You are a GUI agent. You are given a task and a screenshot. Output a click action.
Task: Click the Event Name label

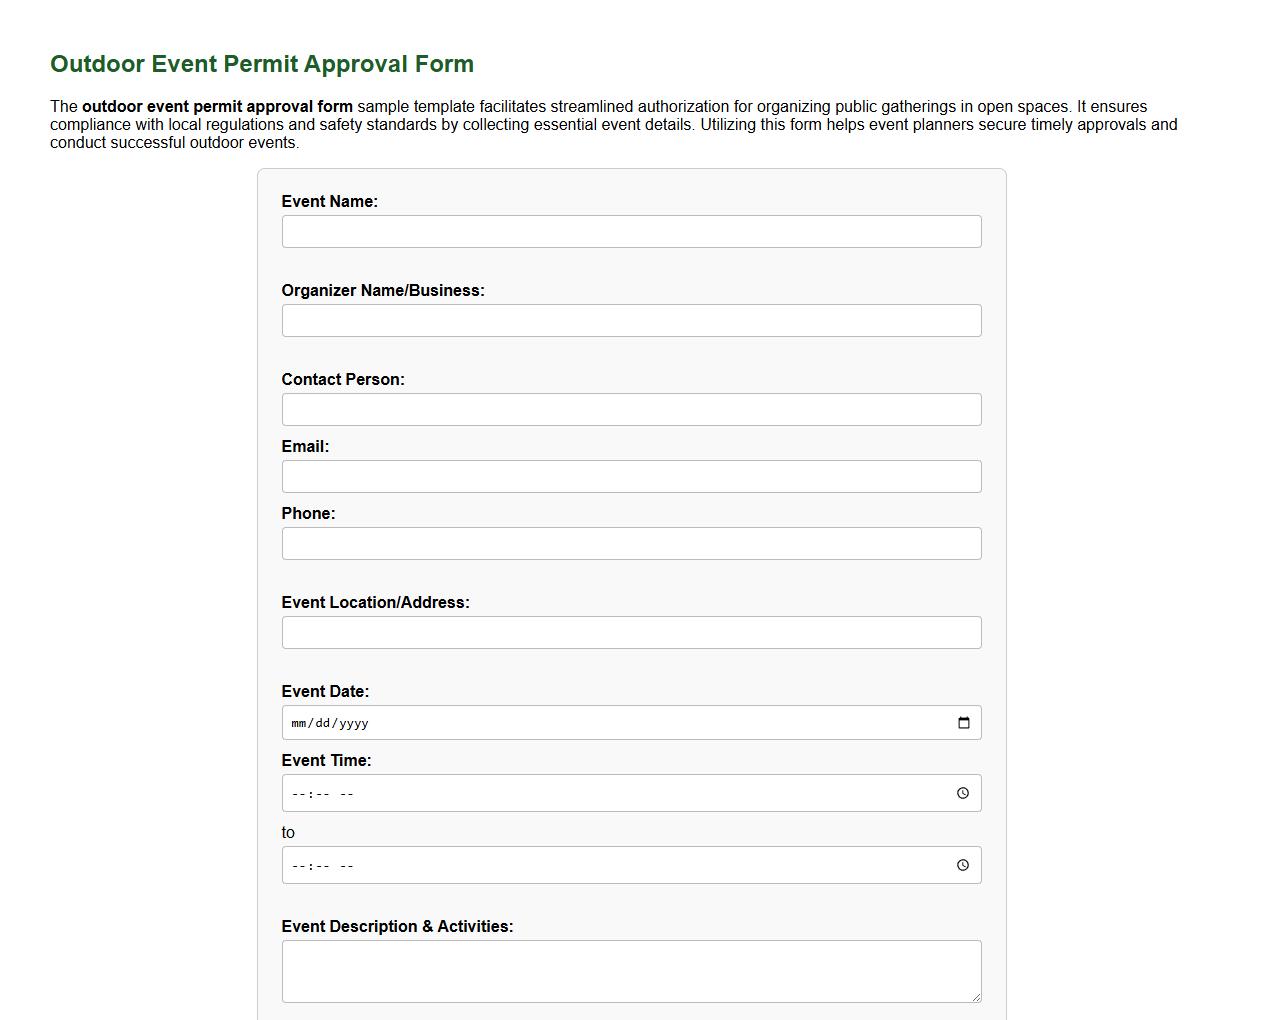click(330, 201)
